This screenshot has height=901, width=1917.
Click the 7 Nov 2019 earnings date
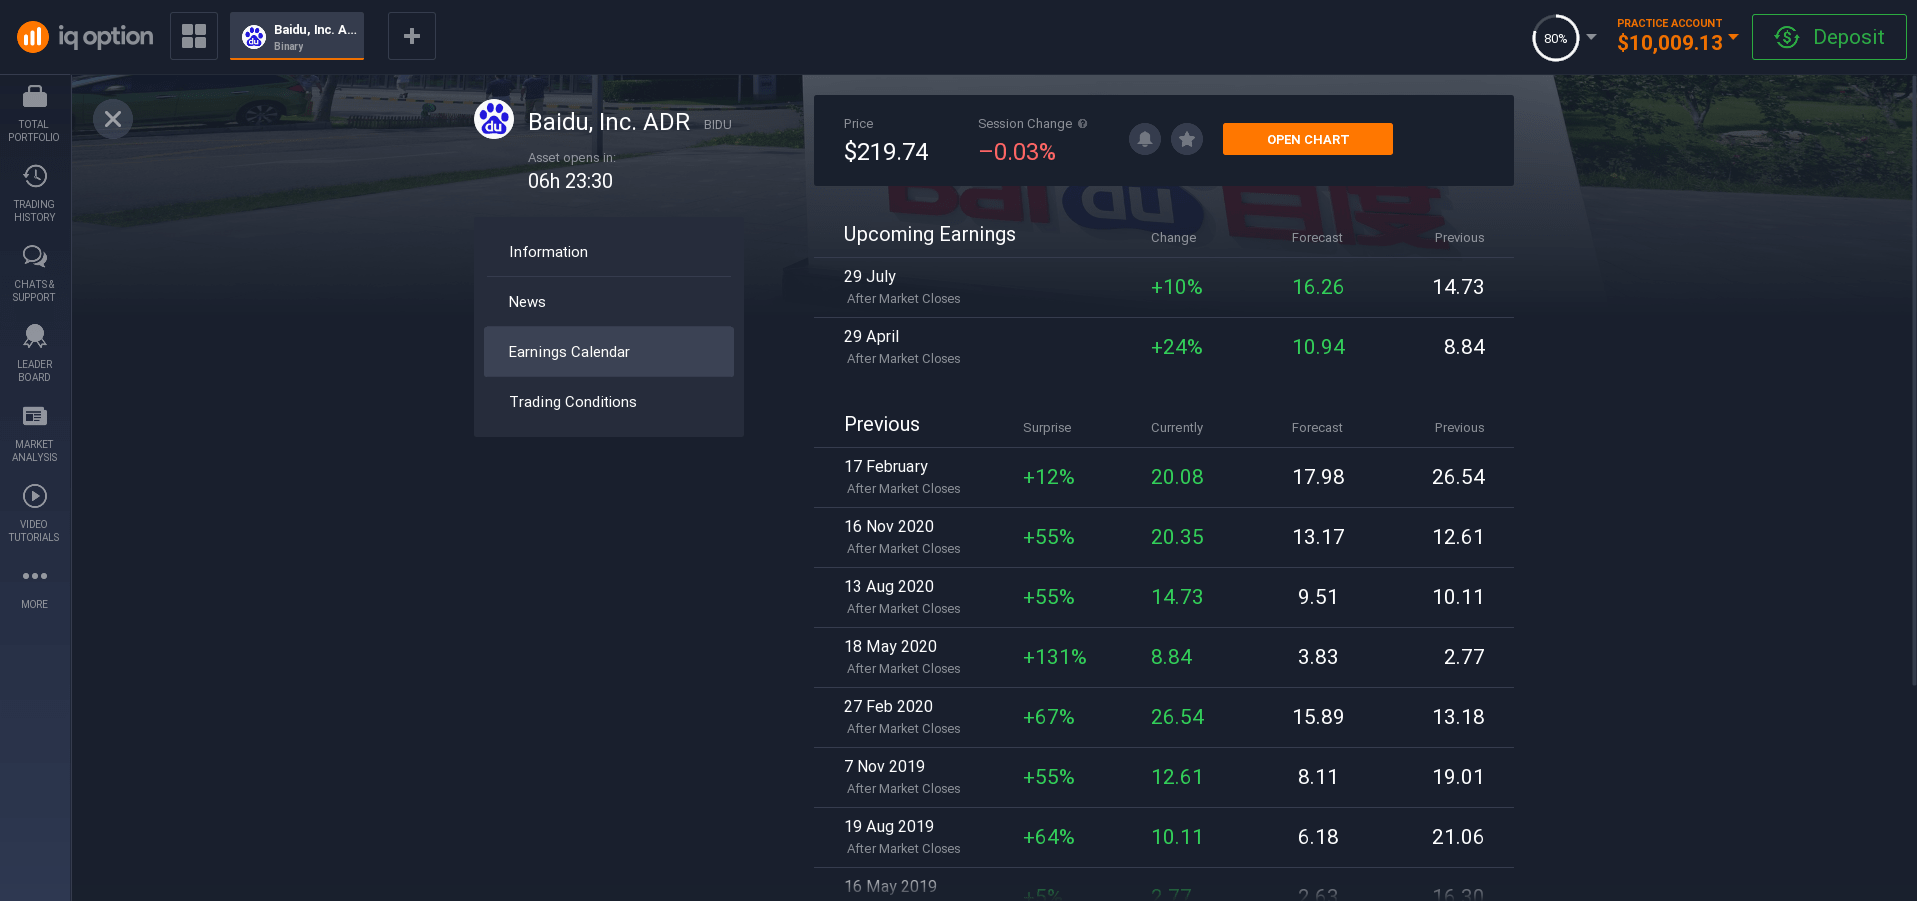point(884,766)
